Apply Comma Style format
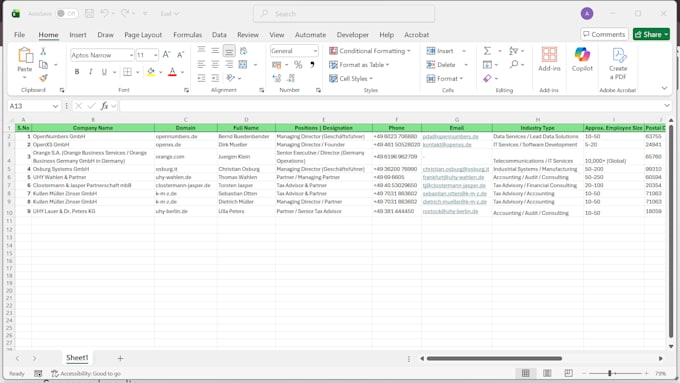The height and width of the screenshot is (383, 680). coord(312,65)
